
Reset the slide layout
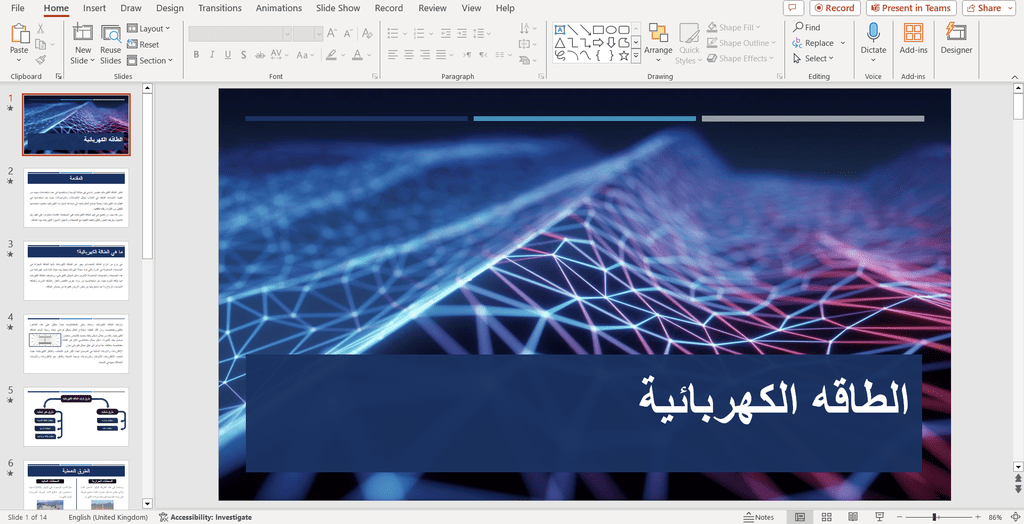click(x=143, y=44)
